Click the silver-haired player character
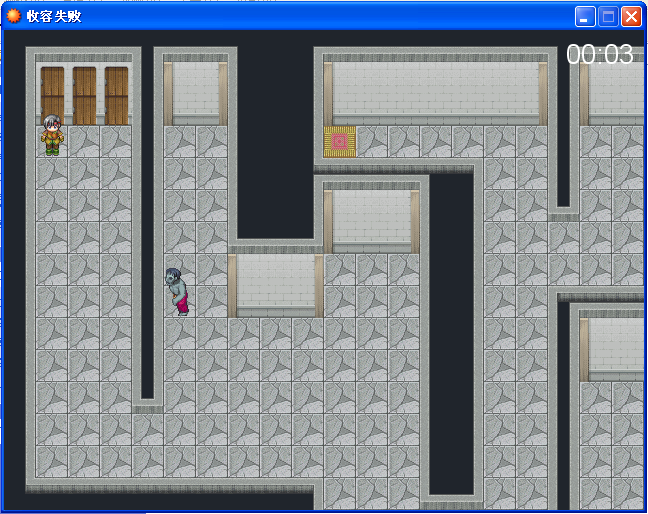Screen dimensions: 648x514 pos(52,135)
